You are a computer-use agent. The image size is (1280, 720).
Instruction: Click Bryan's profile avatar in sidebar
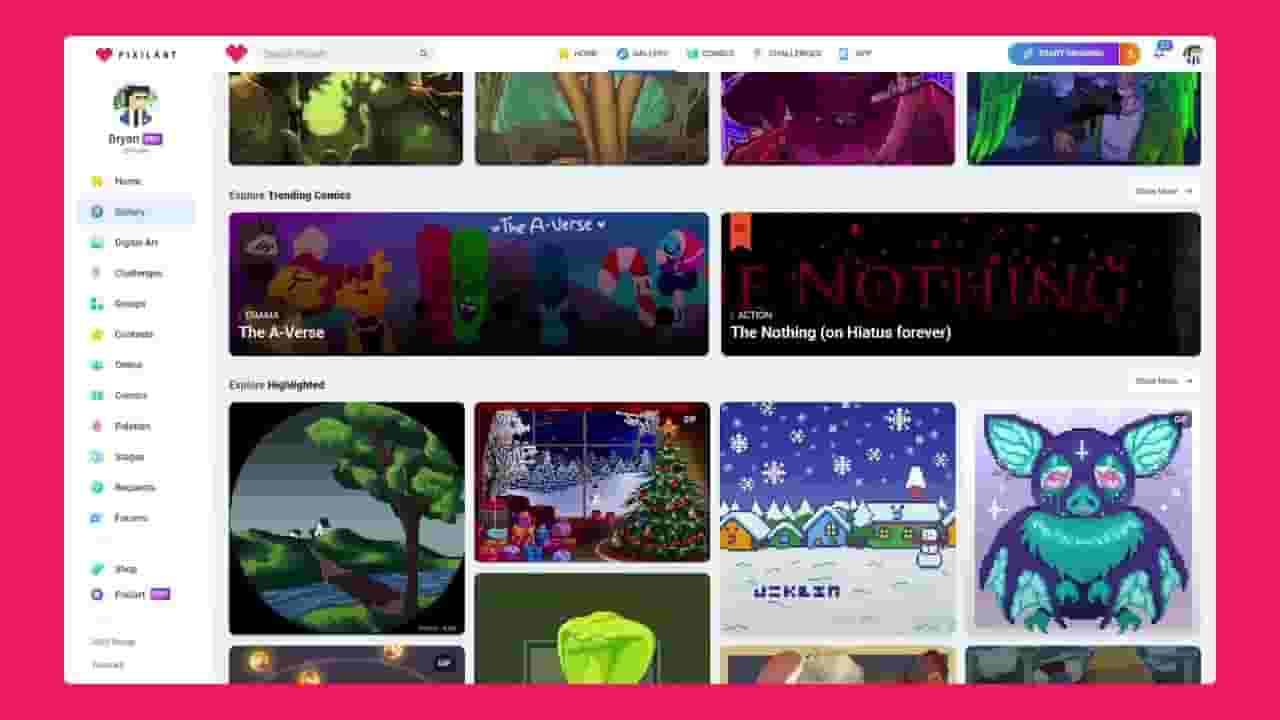point(135,107)
